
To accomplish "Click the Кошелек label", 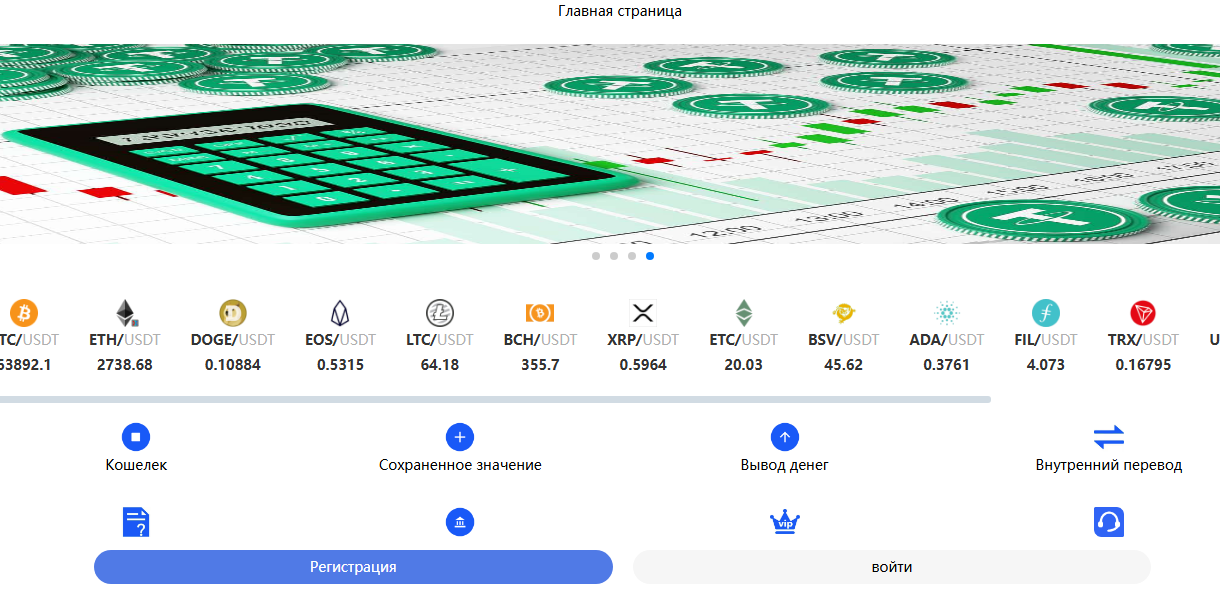I will pyautogui.click(x=136, y=465).
